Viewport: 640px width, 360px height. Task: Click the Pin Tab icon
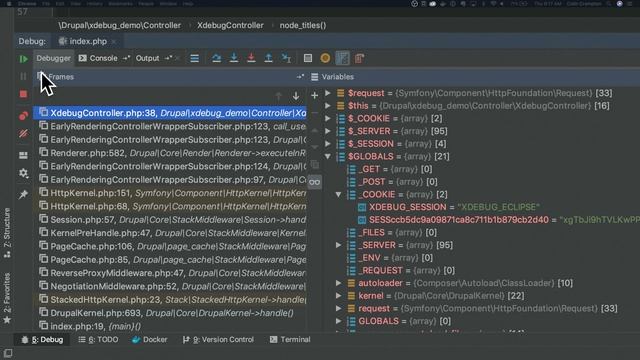point(23,194)
